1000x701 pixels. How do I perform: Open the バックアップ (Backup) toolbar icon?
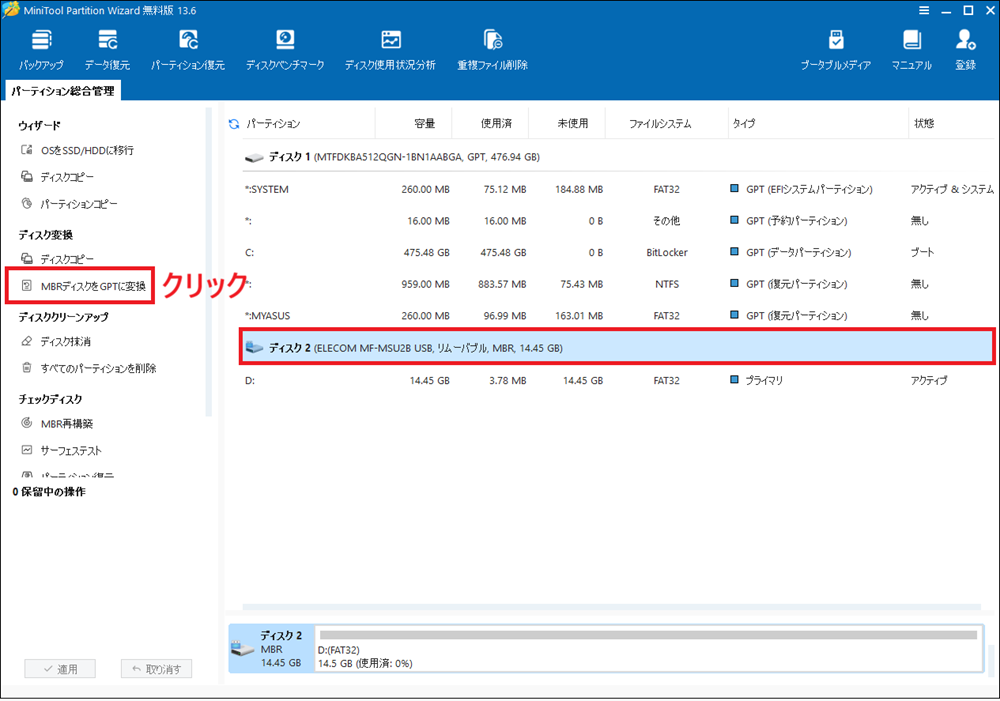coord(41,50)
